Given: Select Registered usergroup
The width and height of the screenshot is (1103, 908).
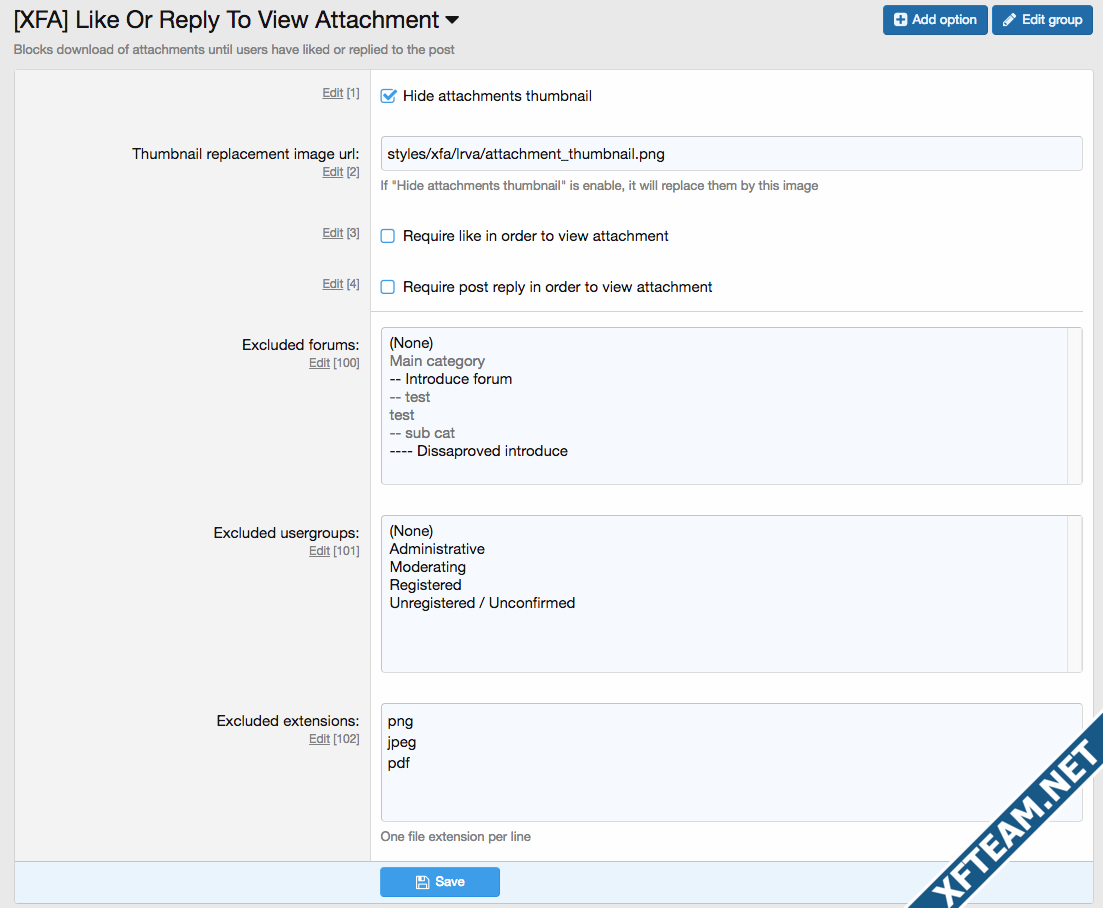Looking at the screenshot, I should 426,584.
